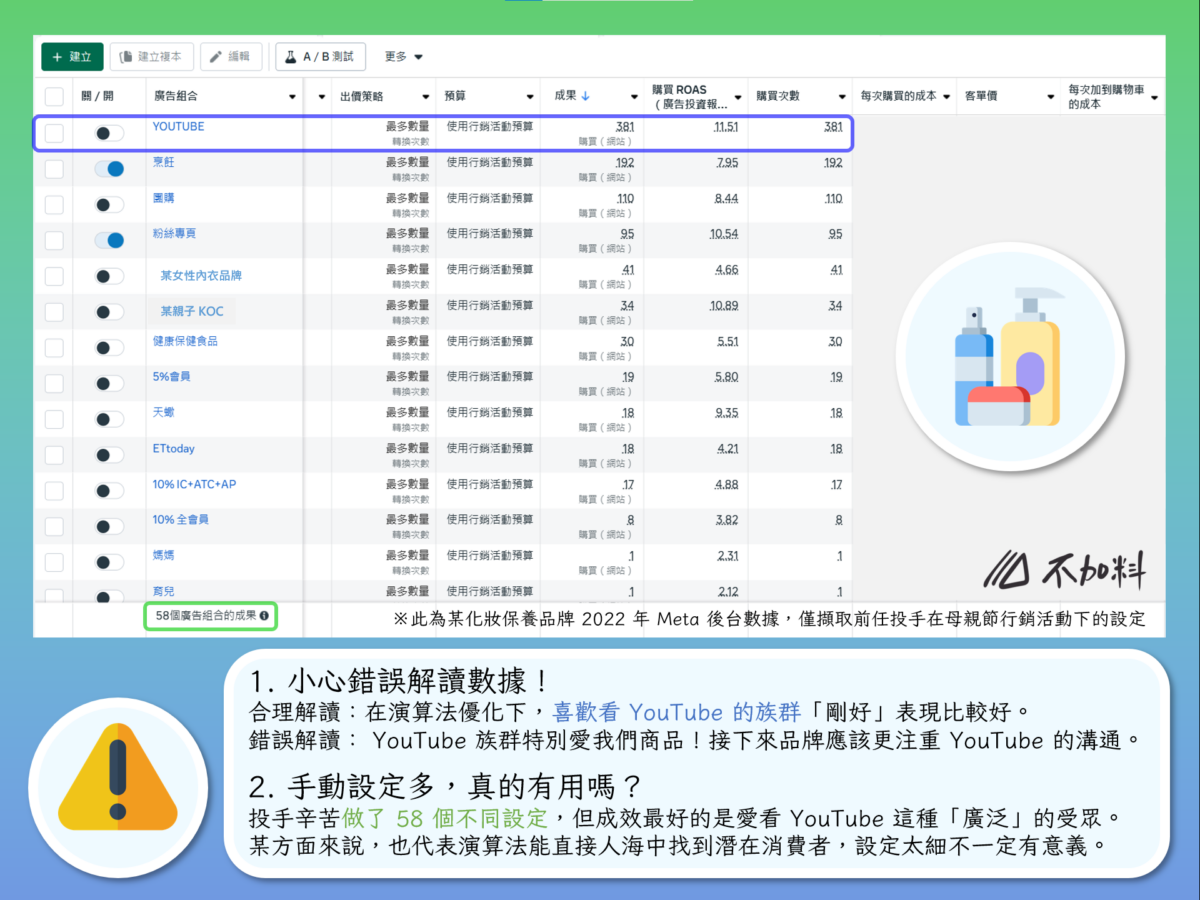Click the ETtoday ad set name
This screenshot has width=1200, height=900.
173,449
